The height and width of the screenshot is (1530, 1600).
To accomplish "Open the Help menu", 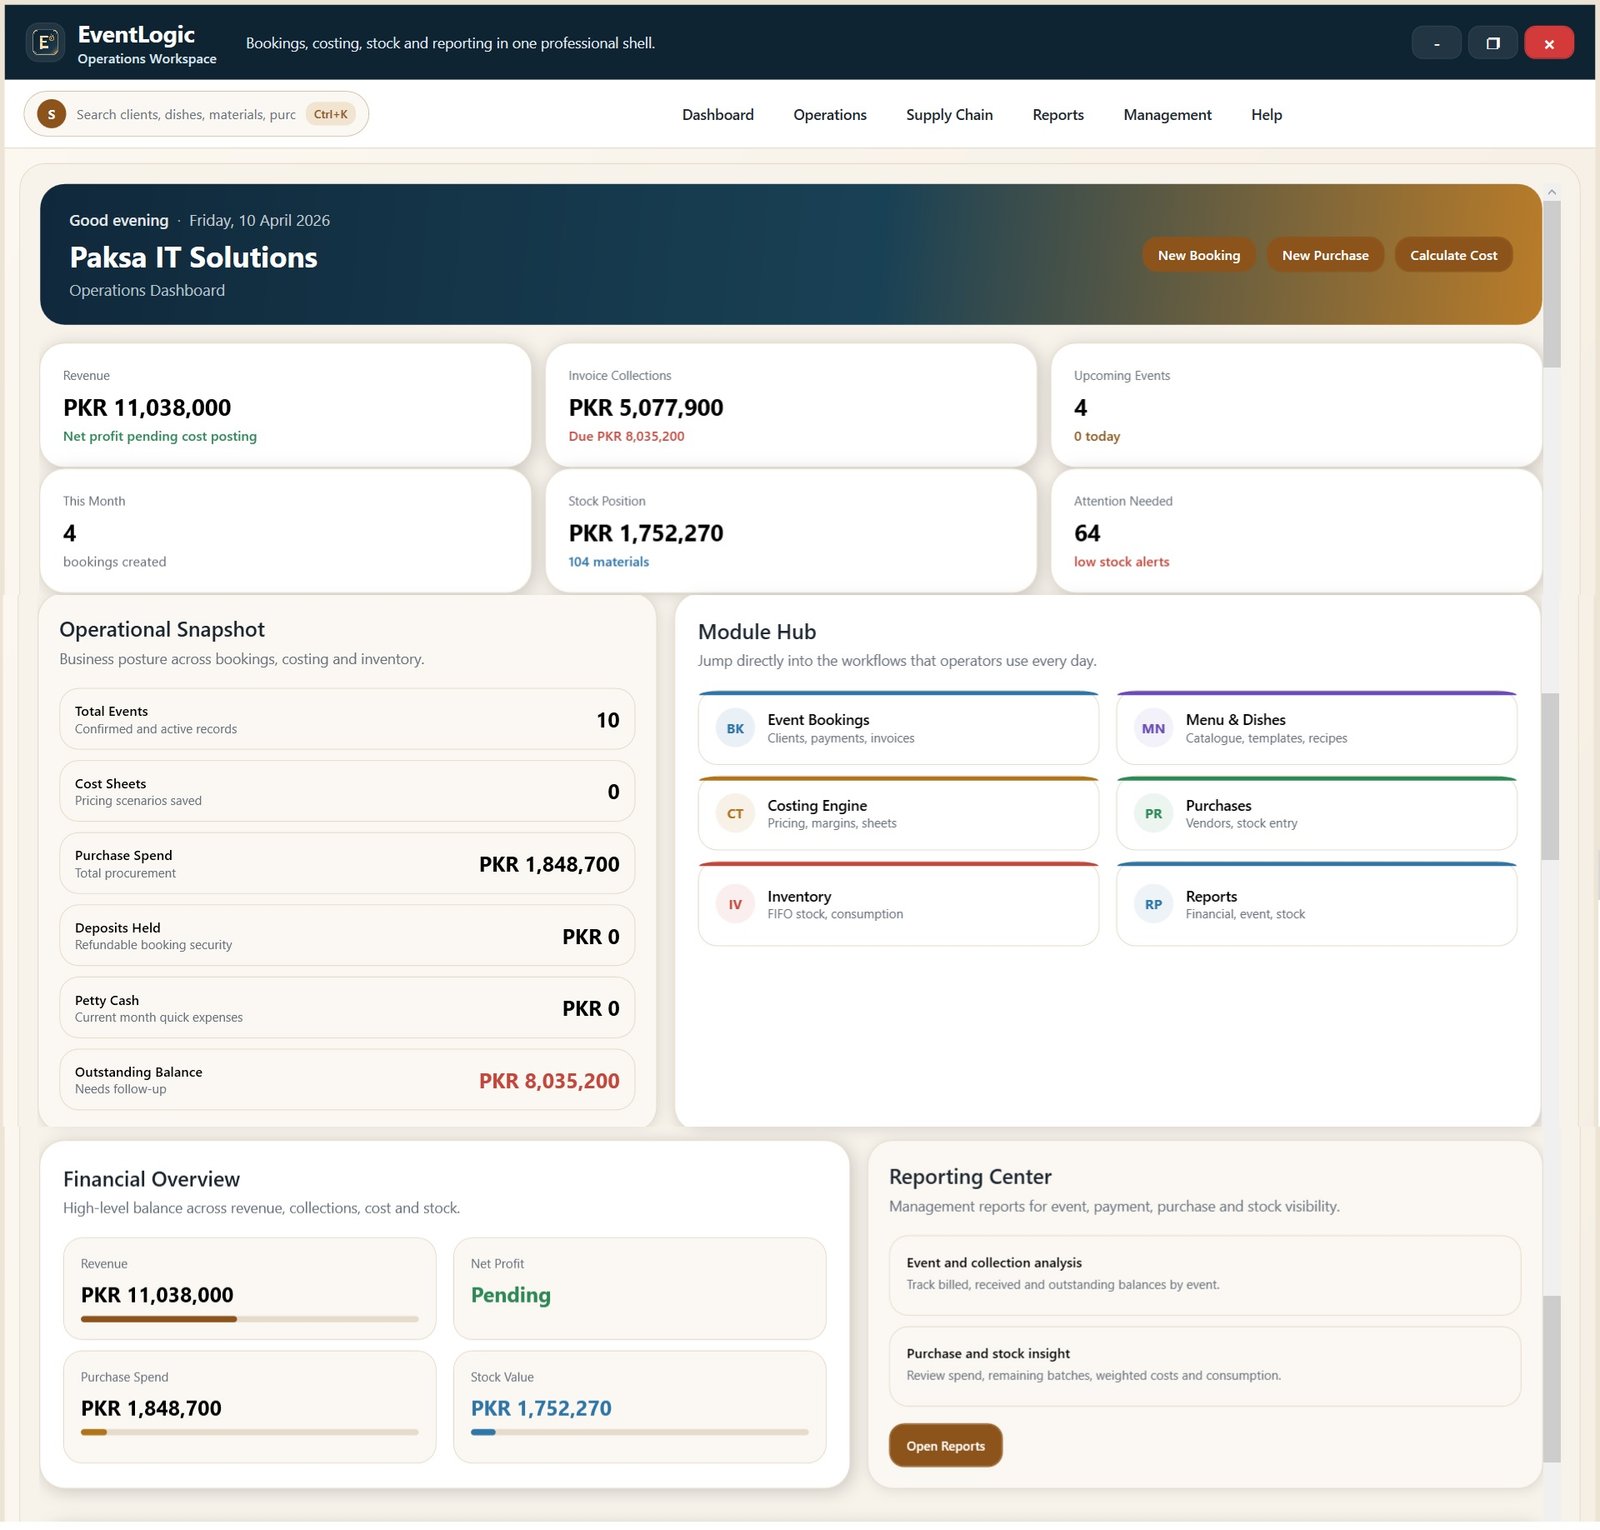I will tap(1265, 115).
